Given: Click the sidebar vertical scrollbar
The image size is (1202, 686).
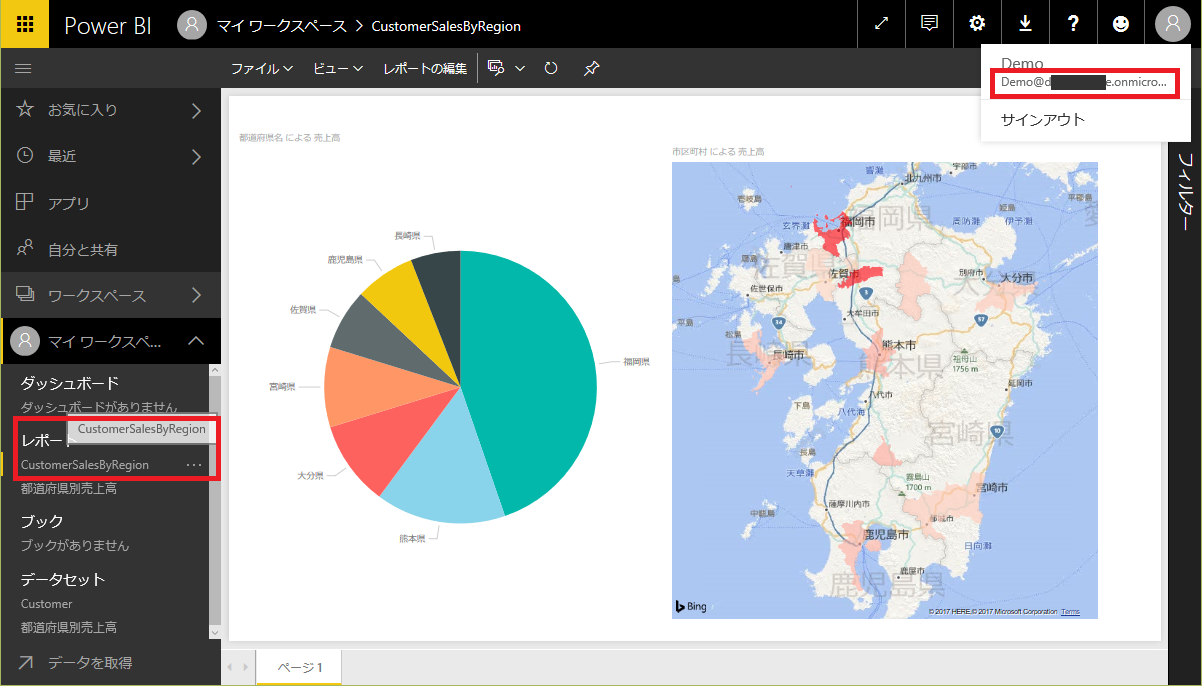Looking at the screenshot, I should (214, 500).
